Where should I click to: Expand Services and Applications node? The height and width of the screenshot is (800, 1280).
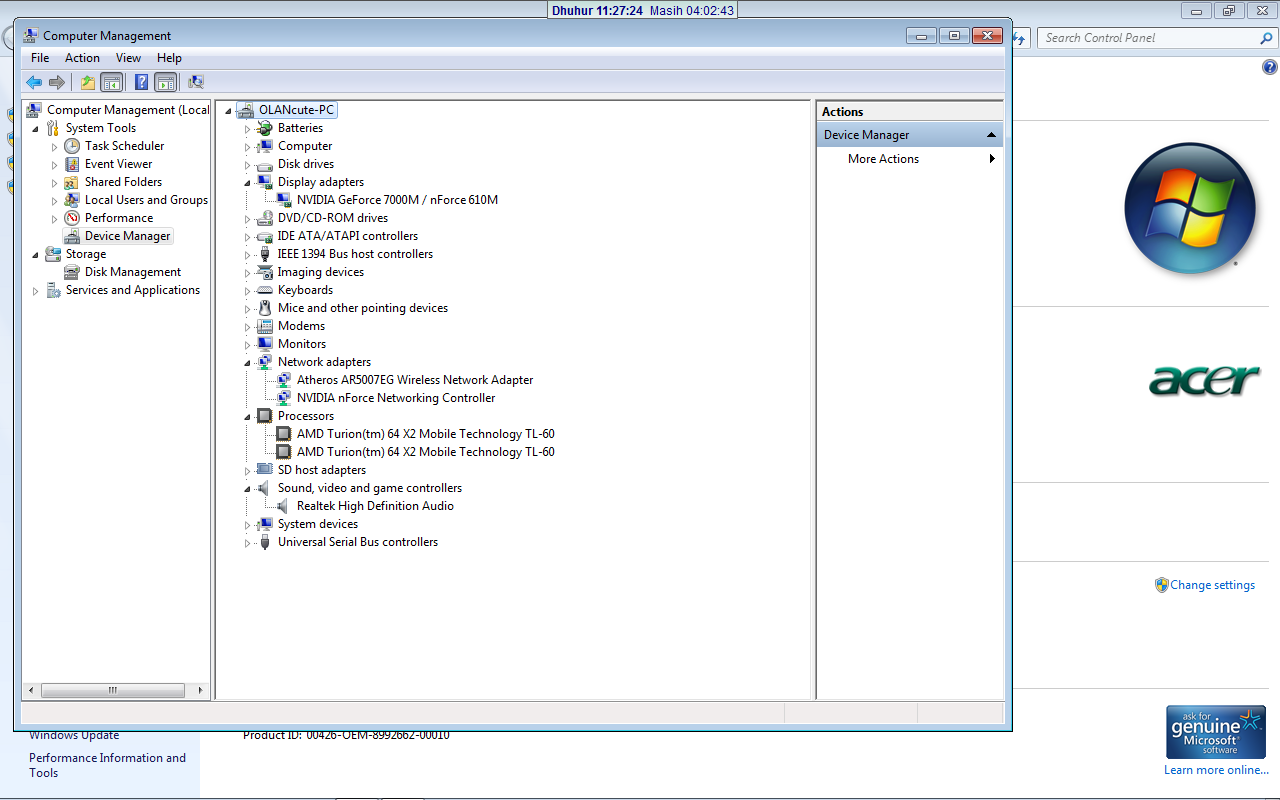[36, 291]
